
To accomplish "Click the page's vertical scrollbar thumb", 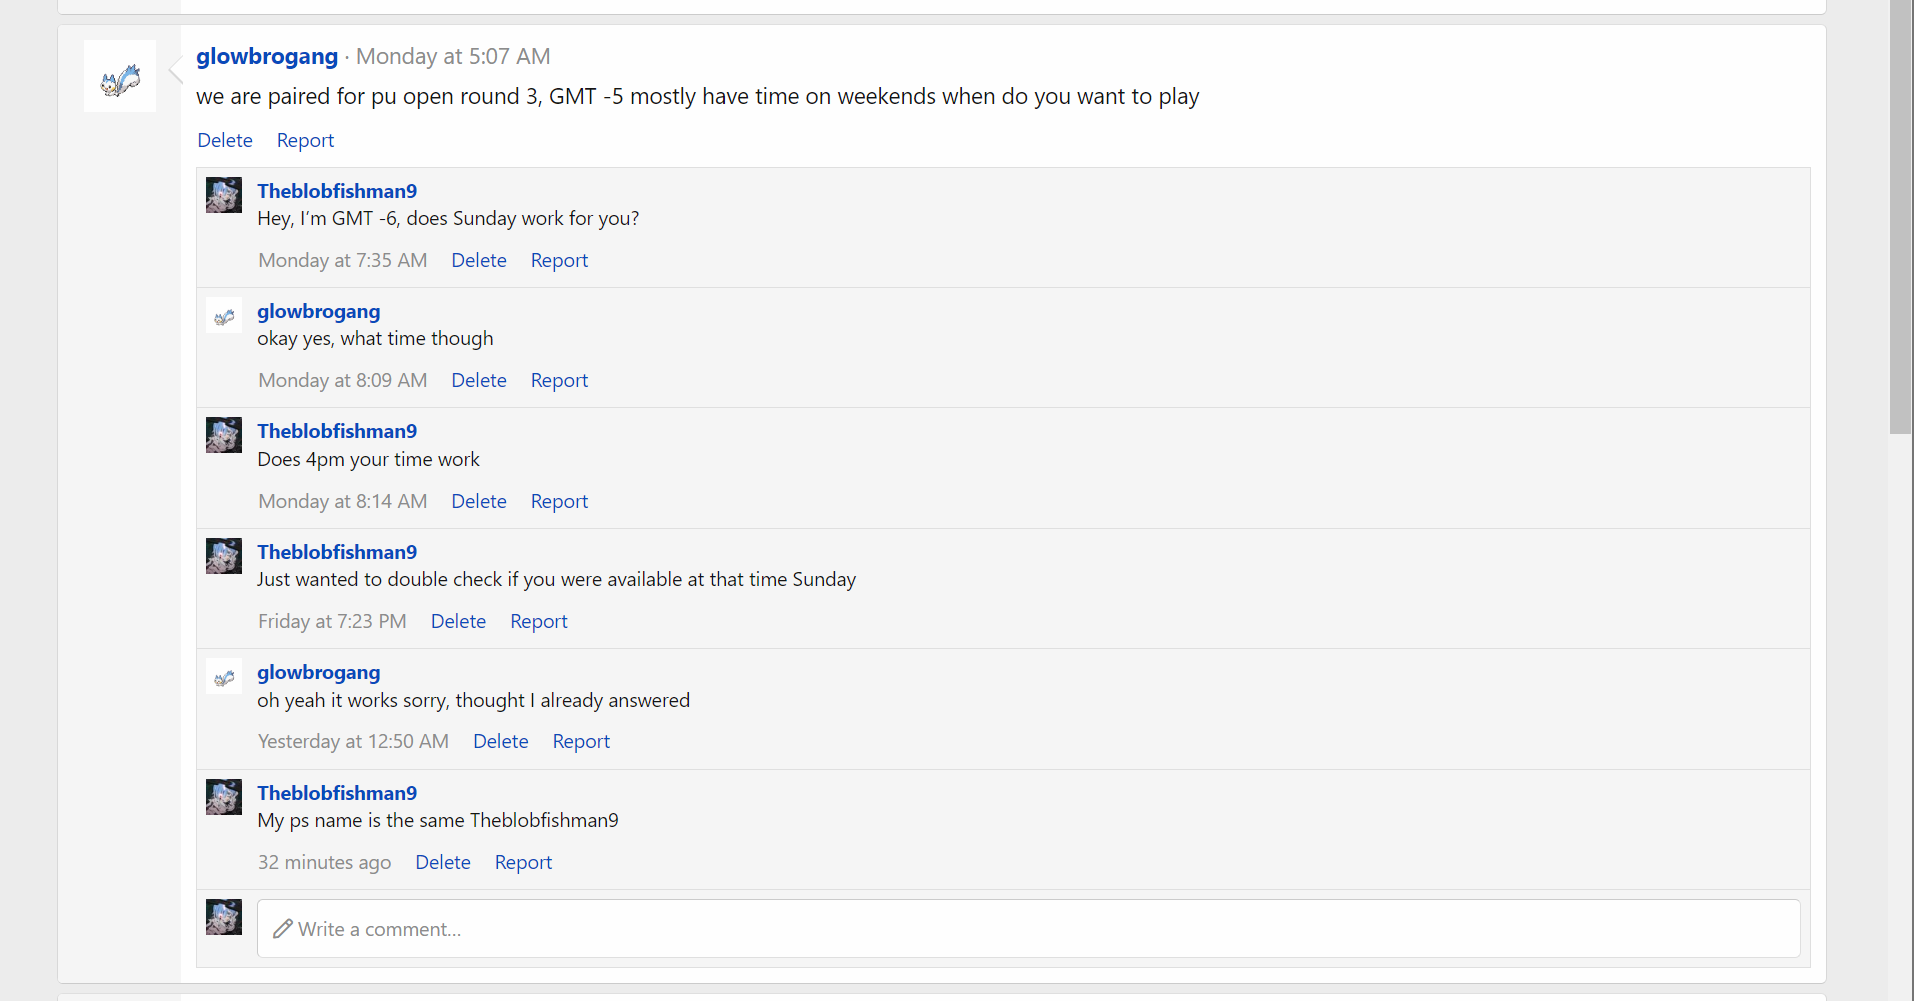I will pyautogui.click(x=1901, y=216).
